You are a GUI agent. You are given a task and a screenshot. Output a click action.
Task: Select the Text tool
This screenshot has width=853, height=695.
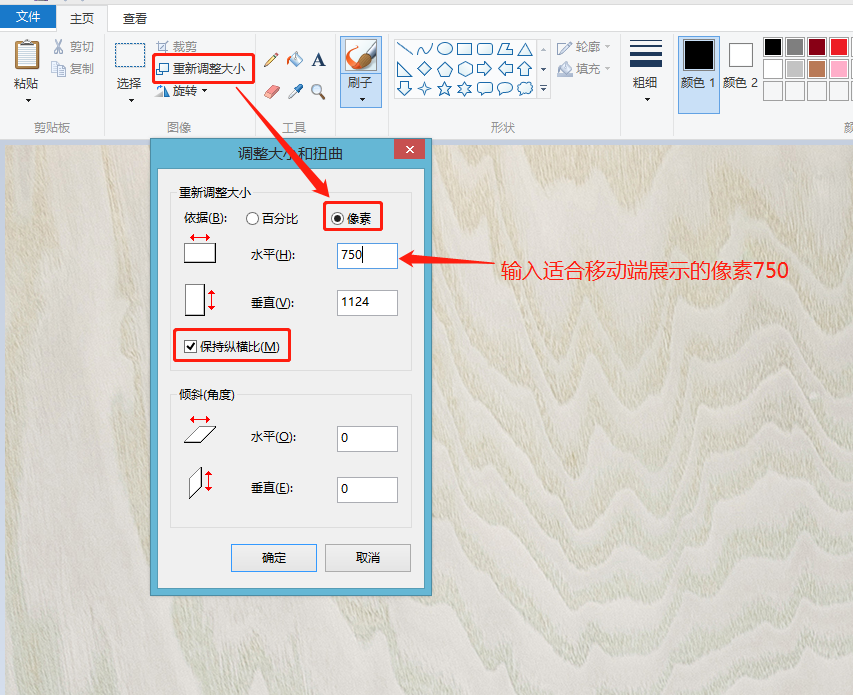point(319,60)
